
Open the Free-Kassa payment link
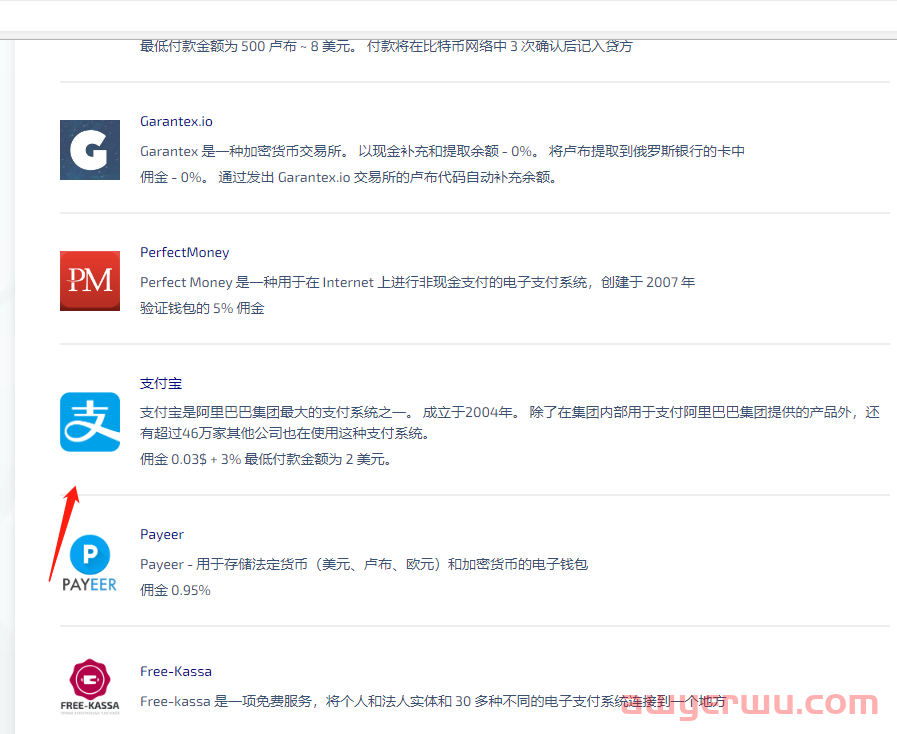pos(176,671)
